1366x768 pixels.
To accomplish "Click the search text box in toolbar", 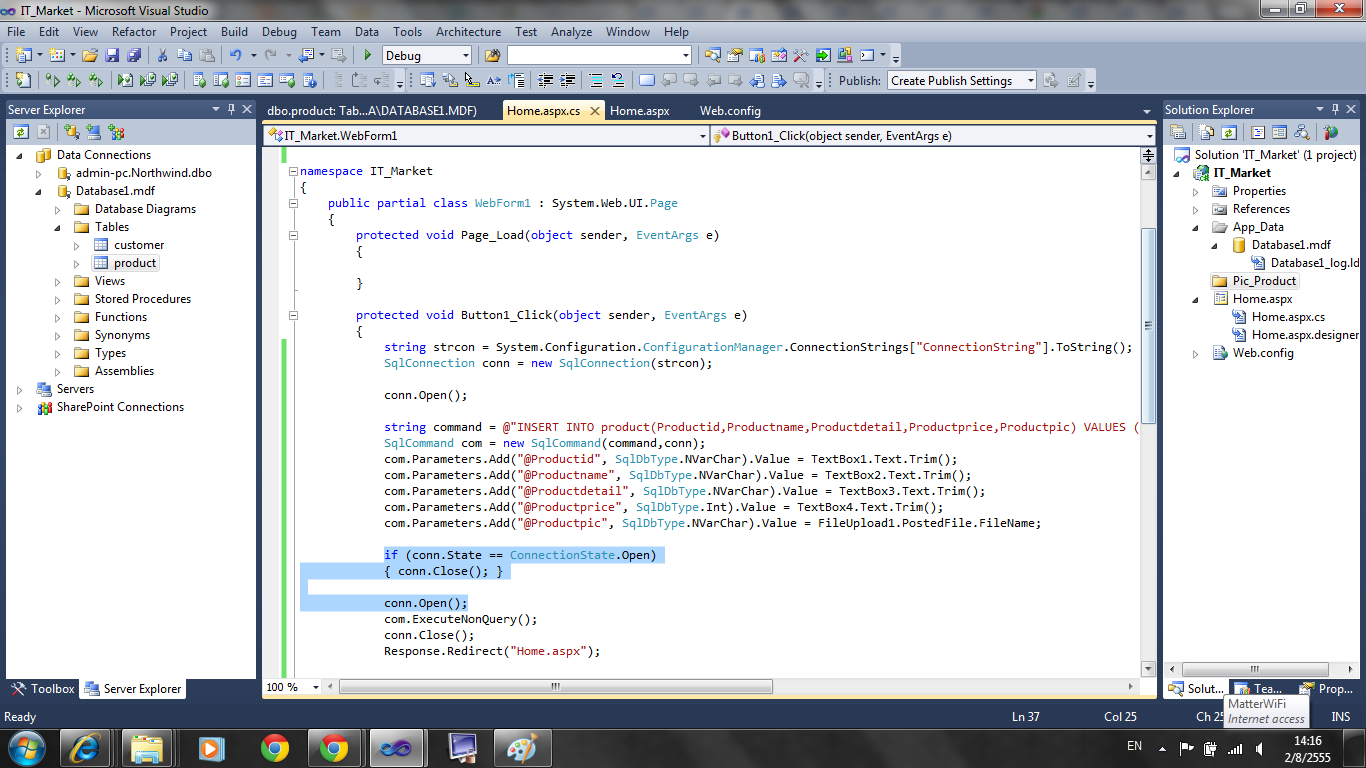I will pos(599,55).
